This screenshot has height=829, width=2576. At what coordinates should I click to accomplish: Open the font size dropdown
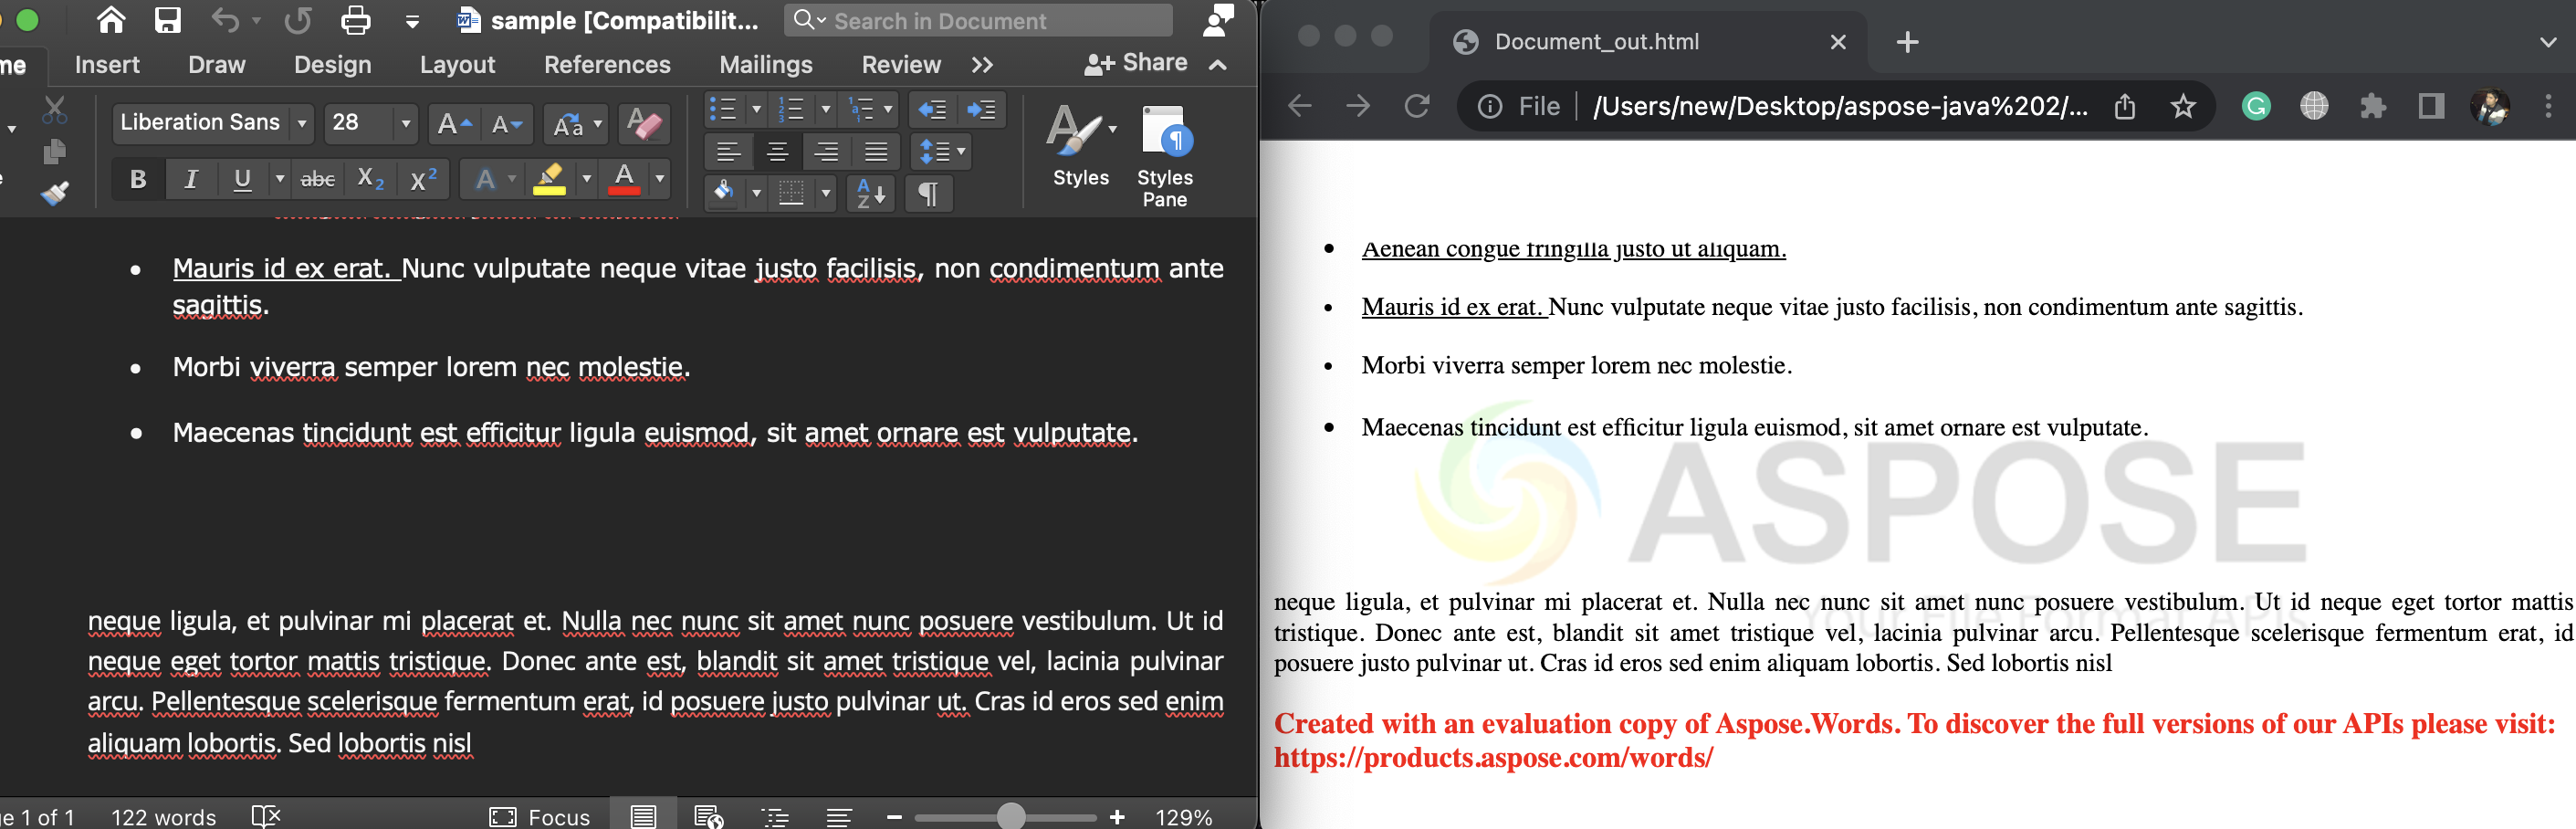(405, 123)
